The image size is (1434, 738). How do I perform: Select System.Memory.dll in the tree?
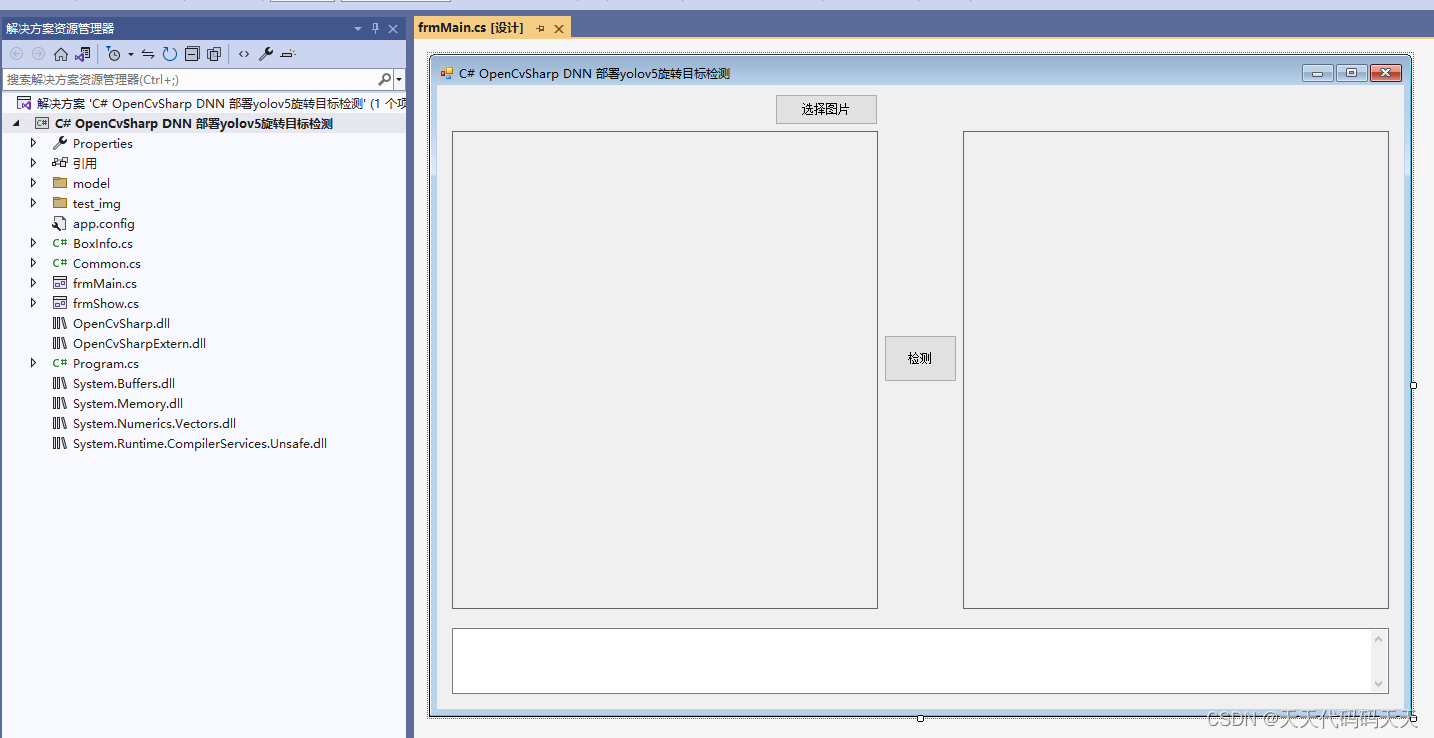(x=128, y=403)
